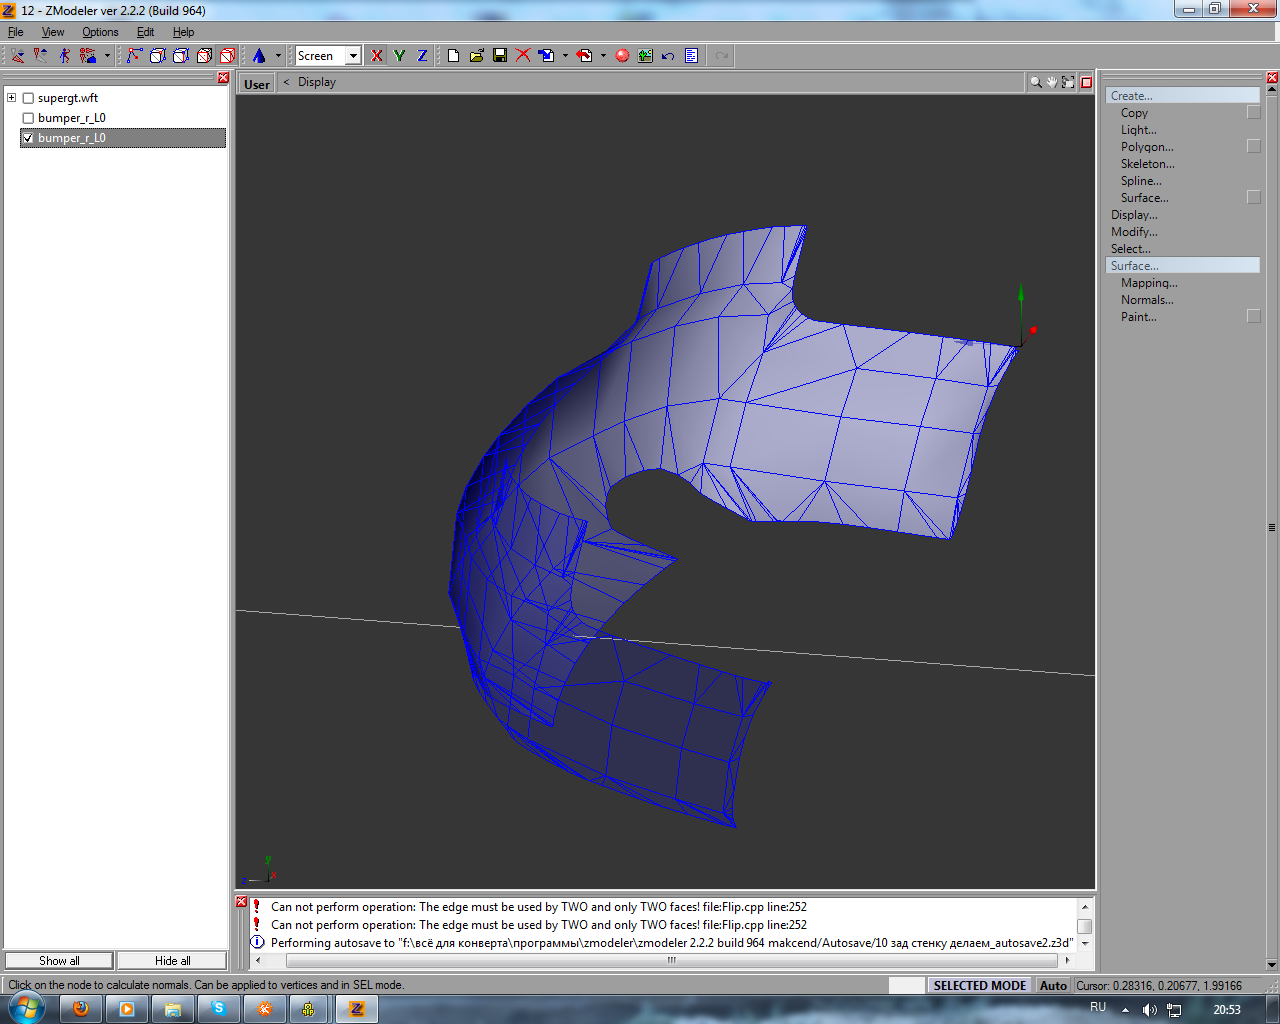Open the selection tools dropdown arrow

[x=107, y=56]
